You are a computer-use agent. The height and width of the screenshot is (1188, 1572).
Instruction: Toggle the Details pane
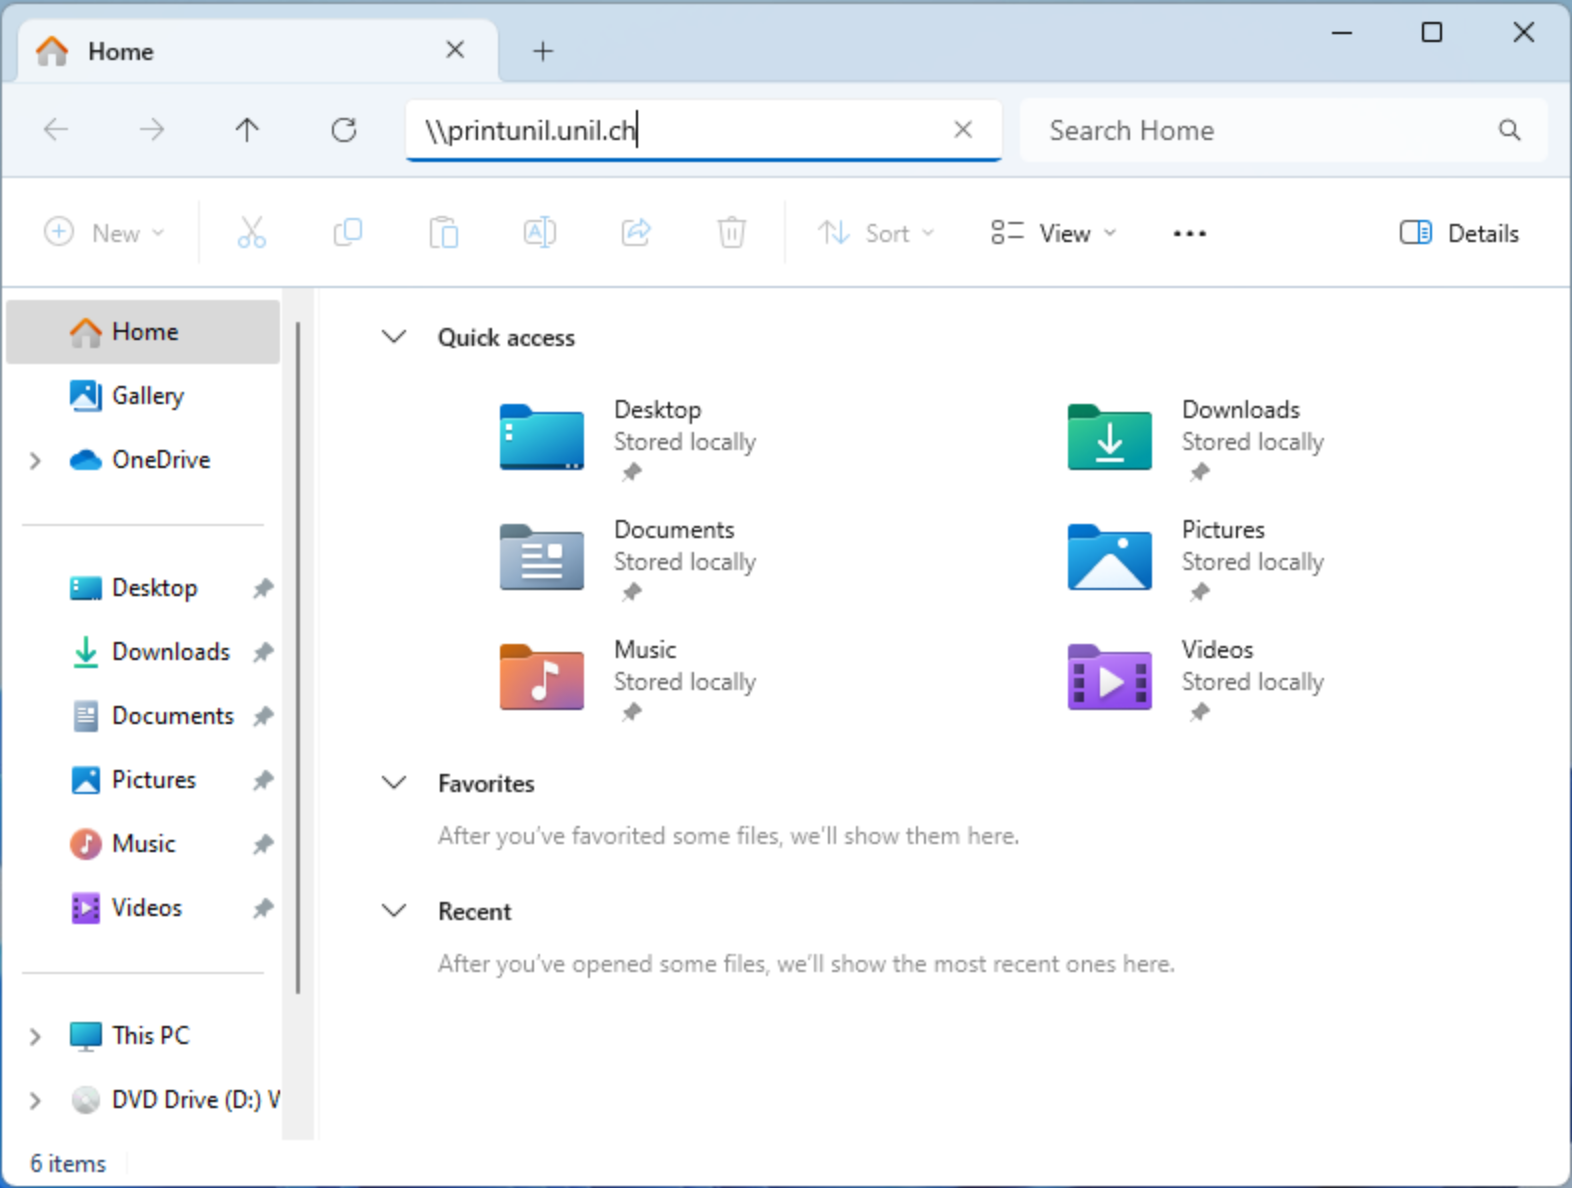[x=1459, y=234]
